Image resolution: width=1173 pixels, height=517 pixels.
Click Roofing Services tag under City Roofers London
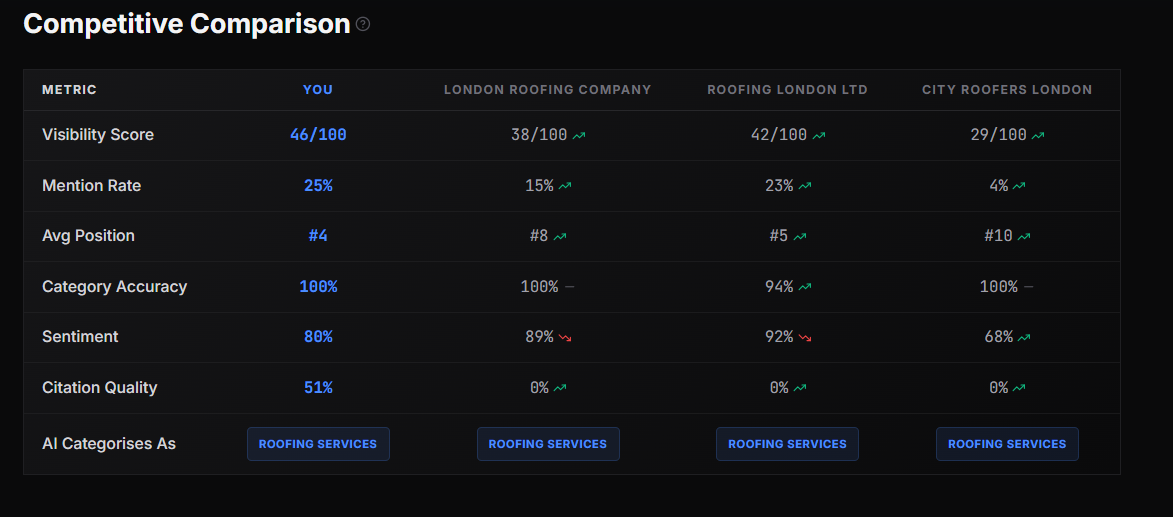click(1007, 444)
